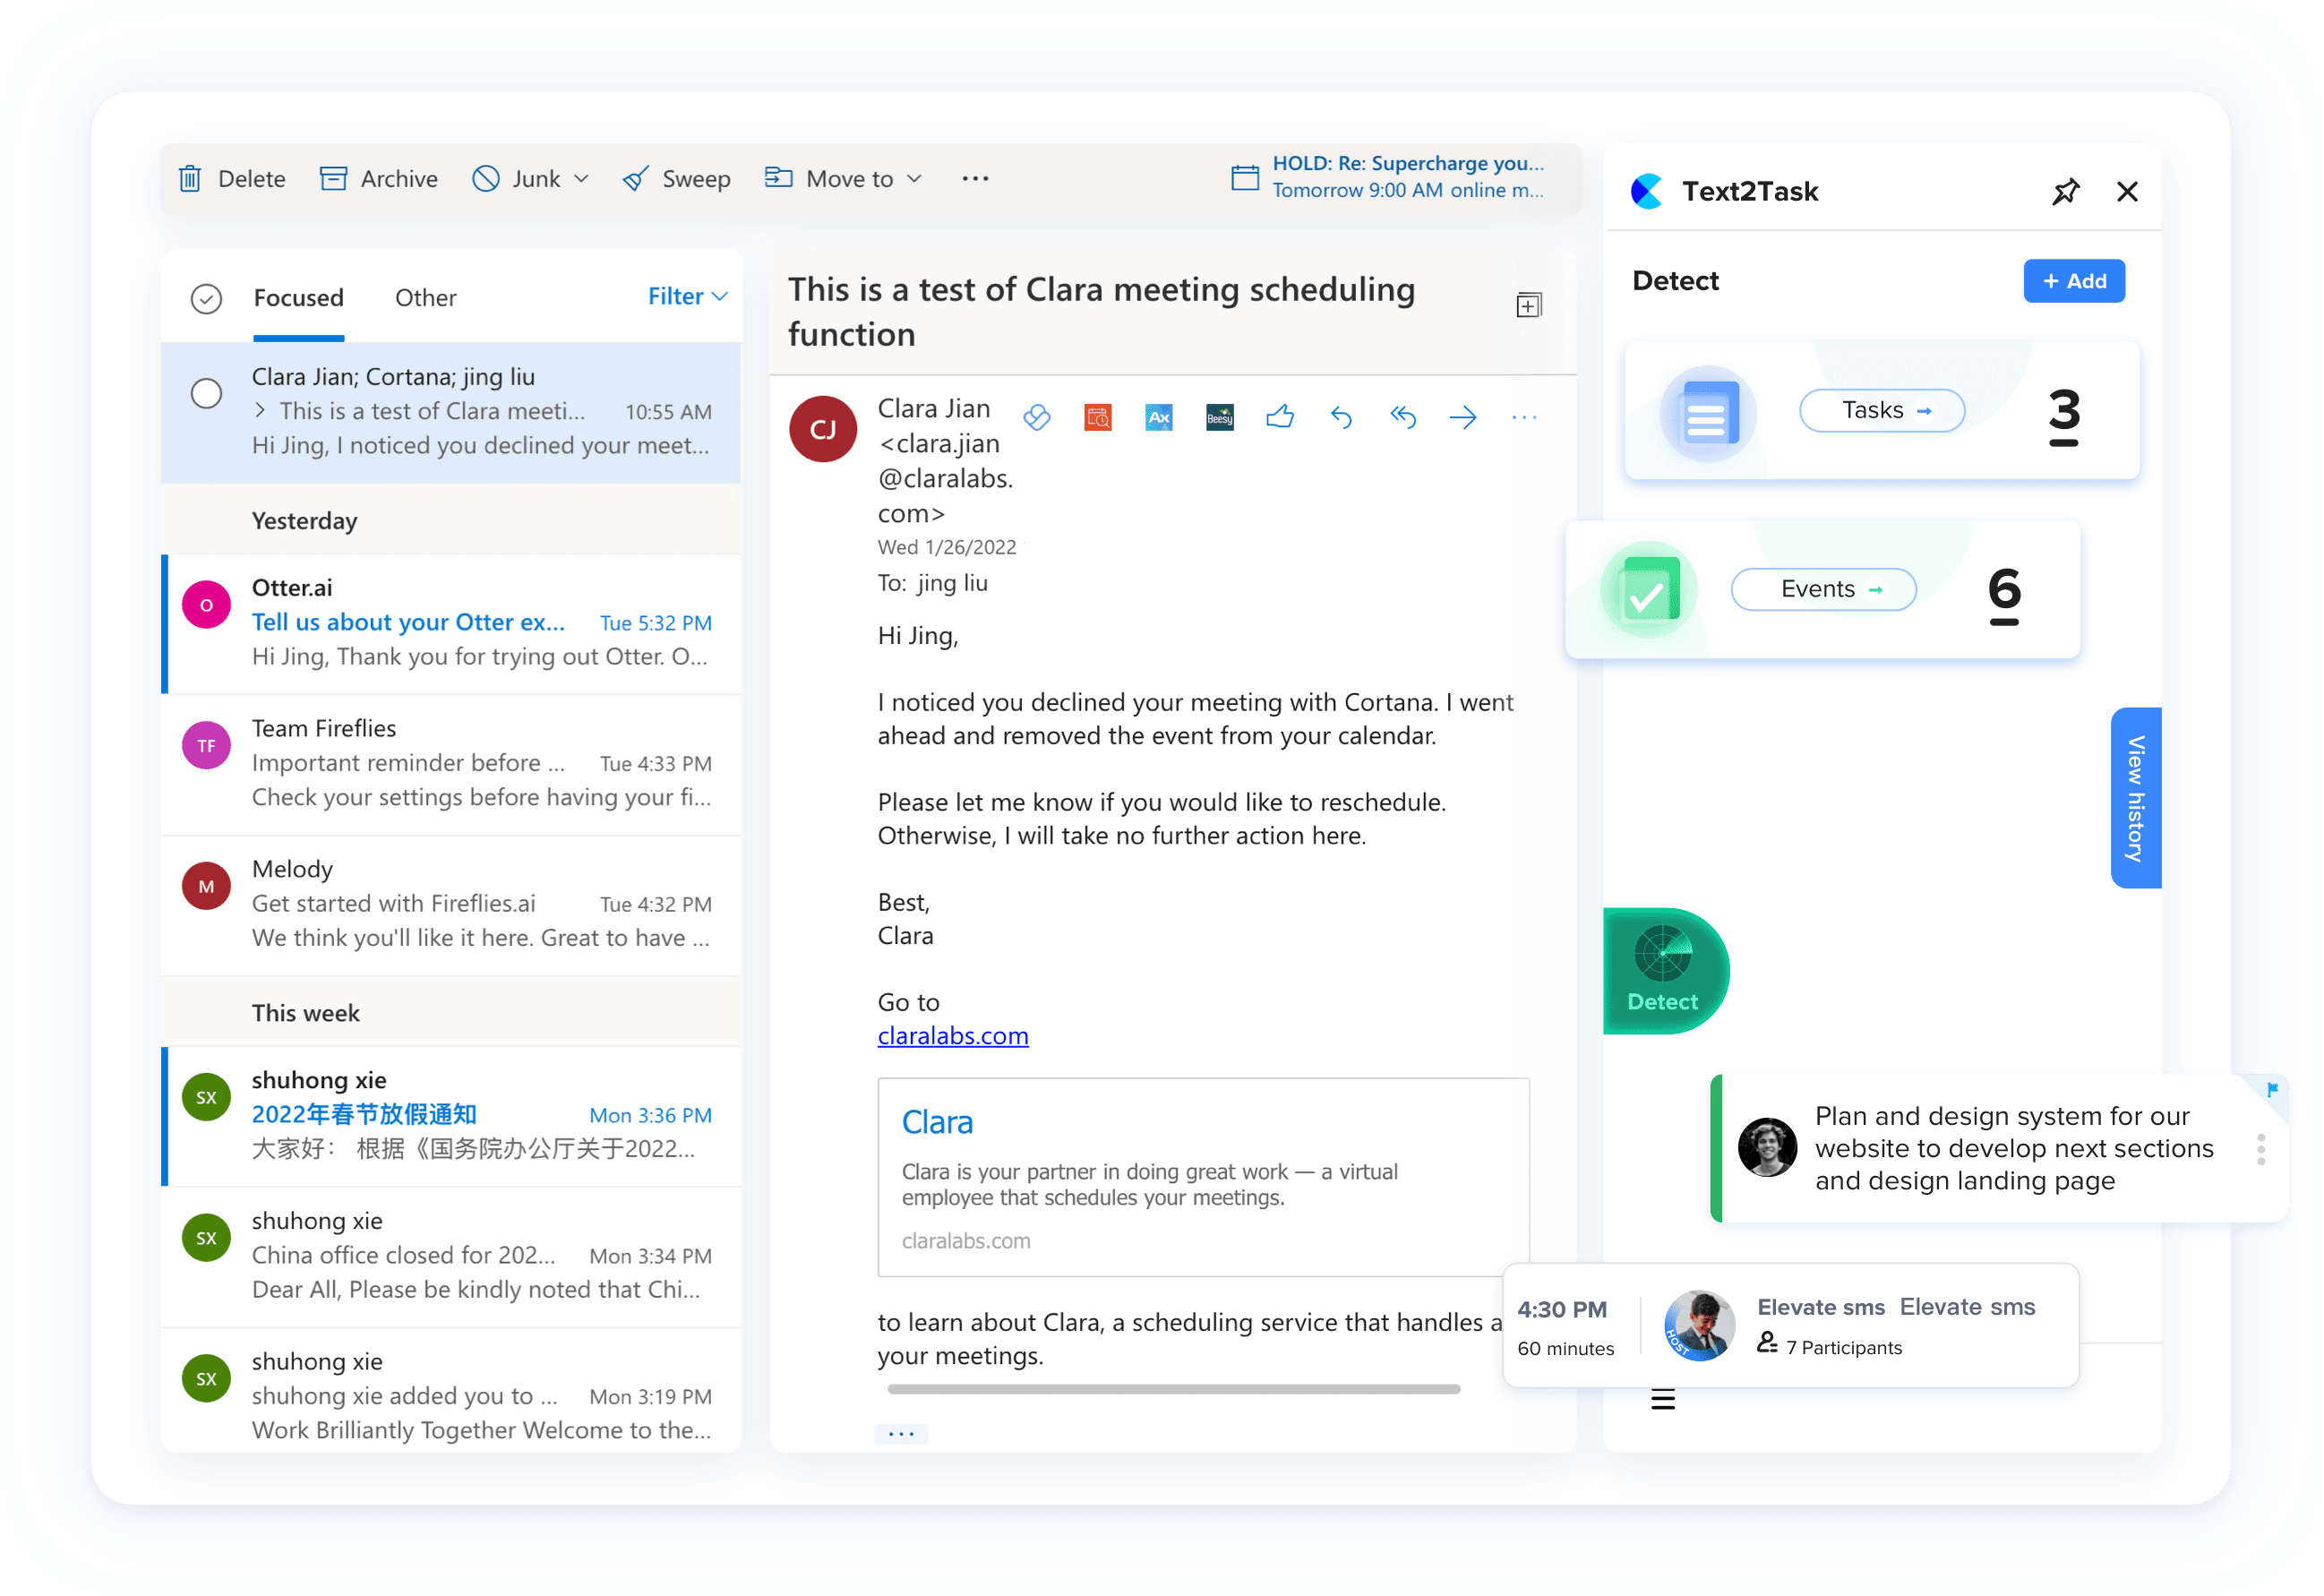Click the blue Ax add-in icon
The width and height of the screenshot is (2324, 1596).
(1159, 417)
